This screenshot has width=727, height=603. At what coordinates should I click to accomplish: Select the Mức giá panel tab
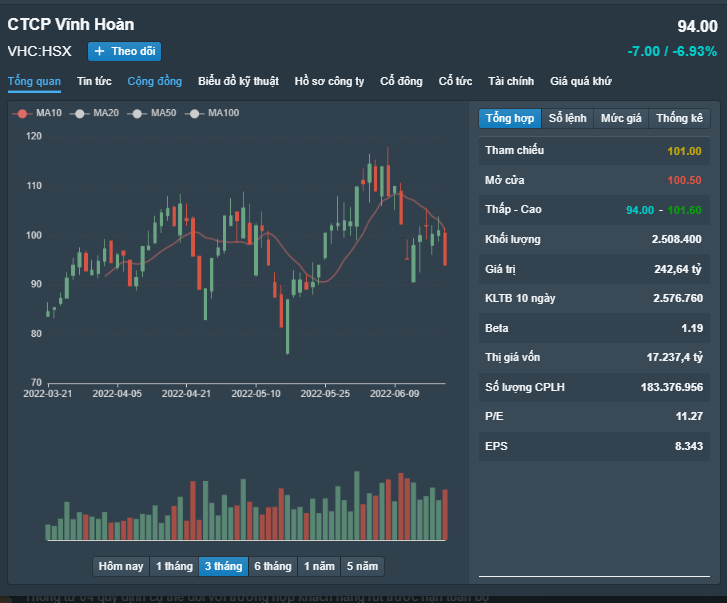(x=621, y=118)
